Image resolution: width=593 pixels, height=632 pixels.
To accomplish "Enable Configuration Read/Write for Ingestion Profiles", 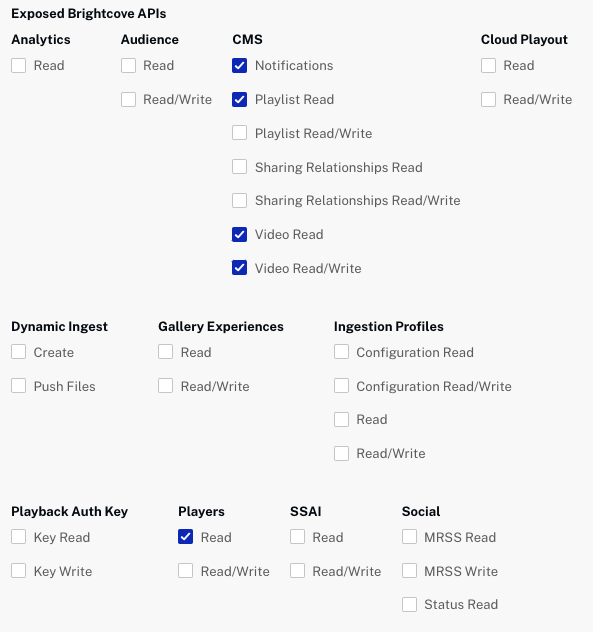I will [341, 386].
